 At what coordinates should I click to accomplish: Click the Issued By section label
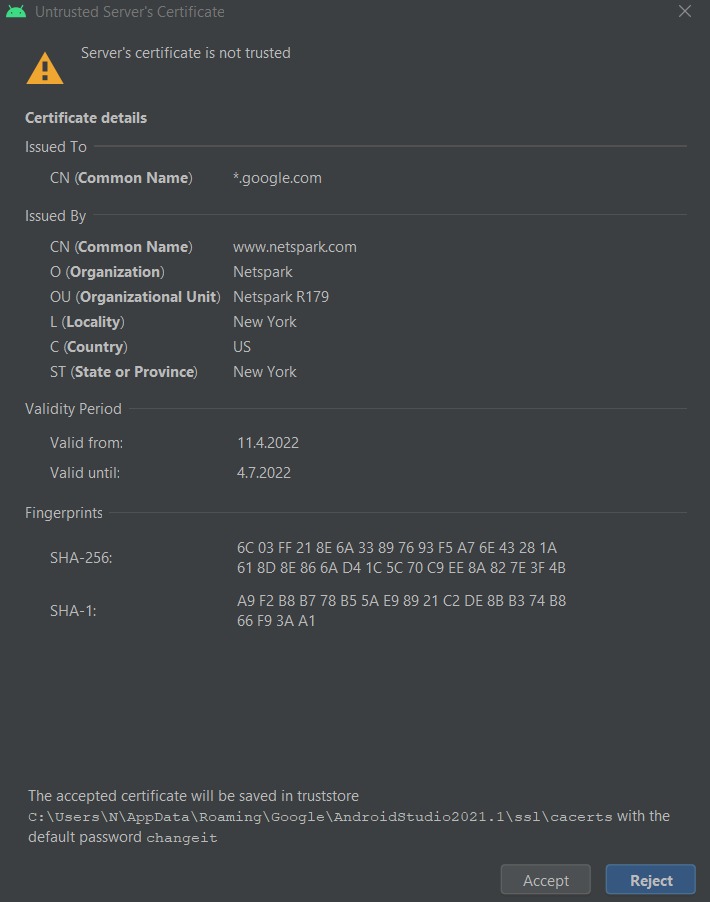(56, 216)
